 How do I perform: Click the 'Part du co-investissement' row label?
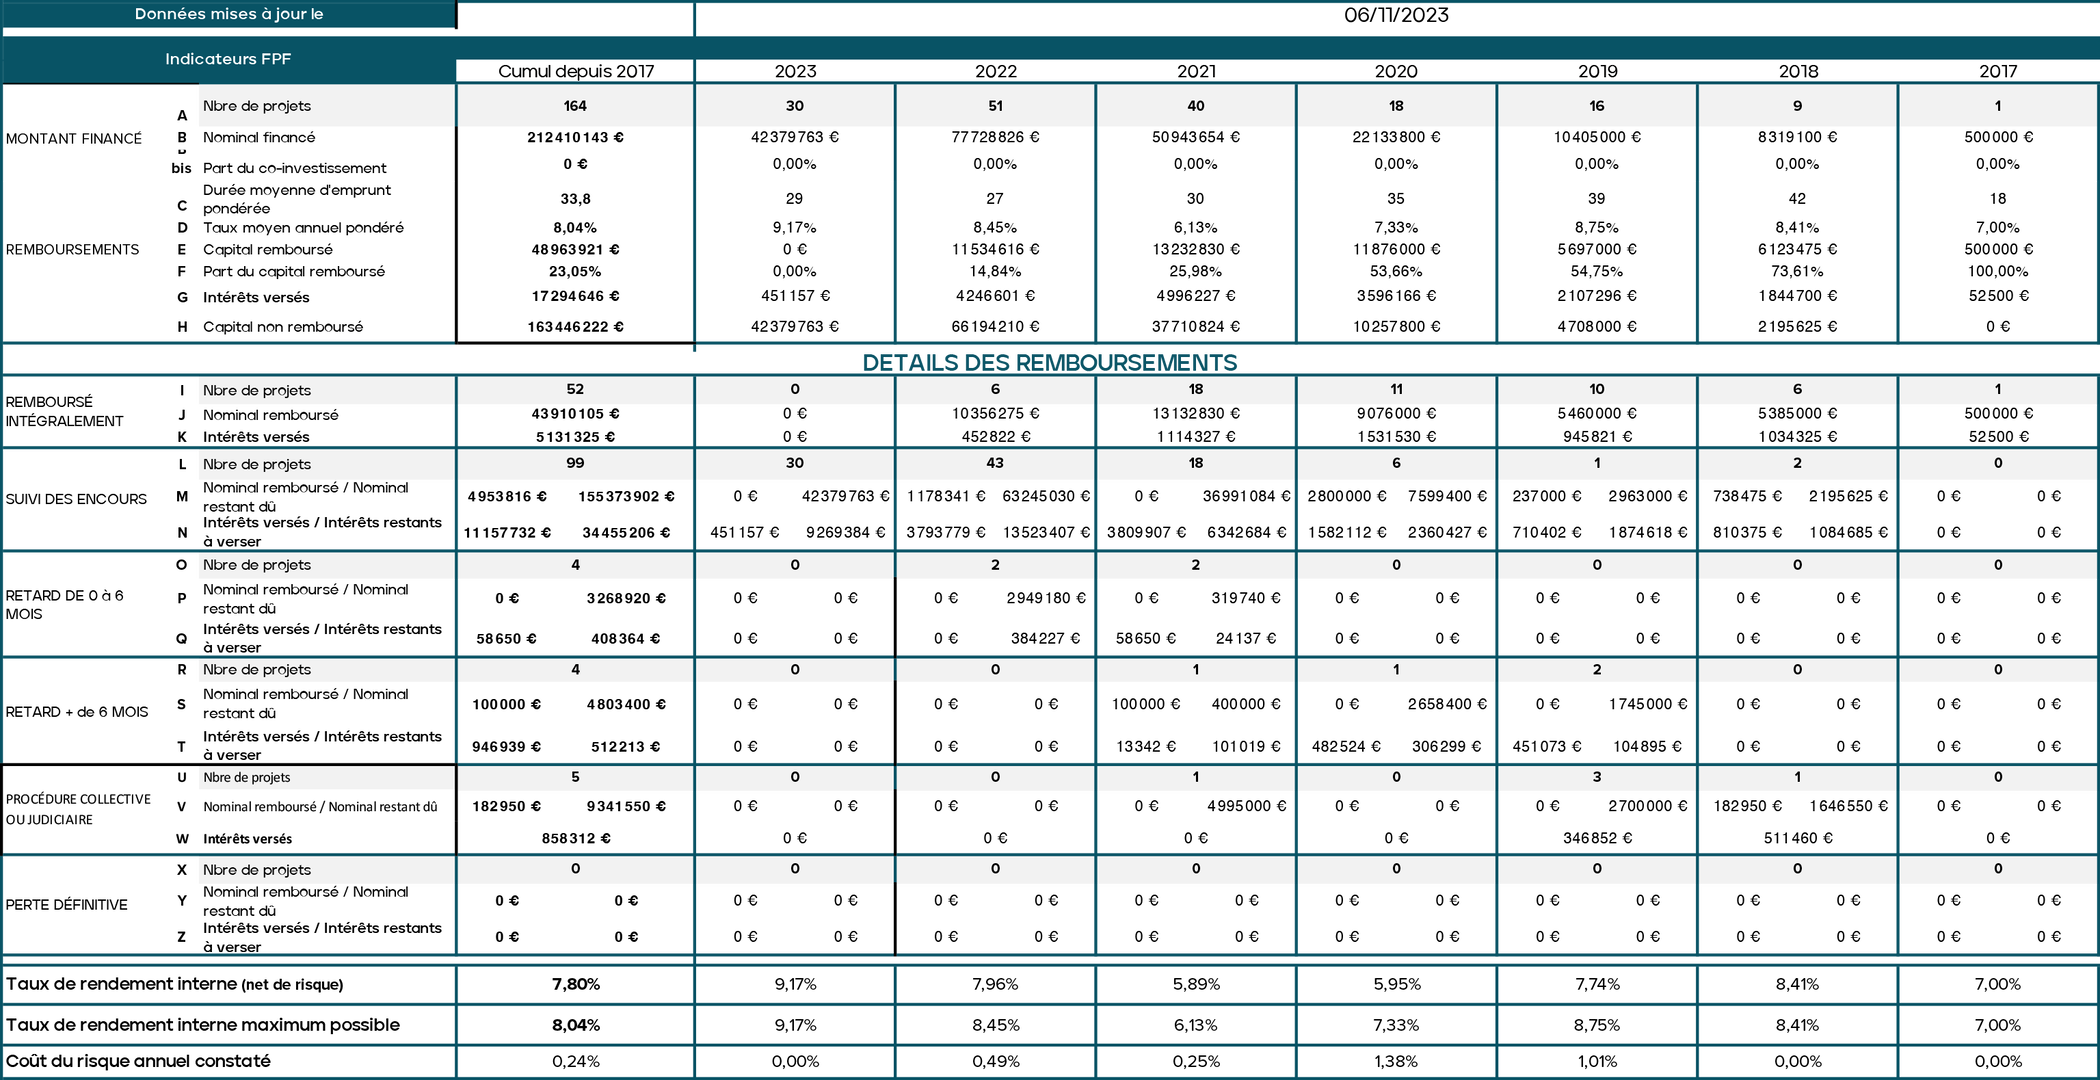coord(294,168)
